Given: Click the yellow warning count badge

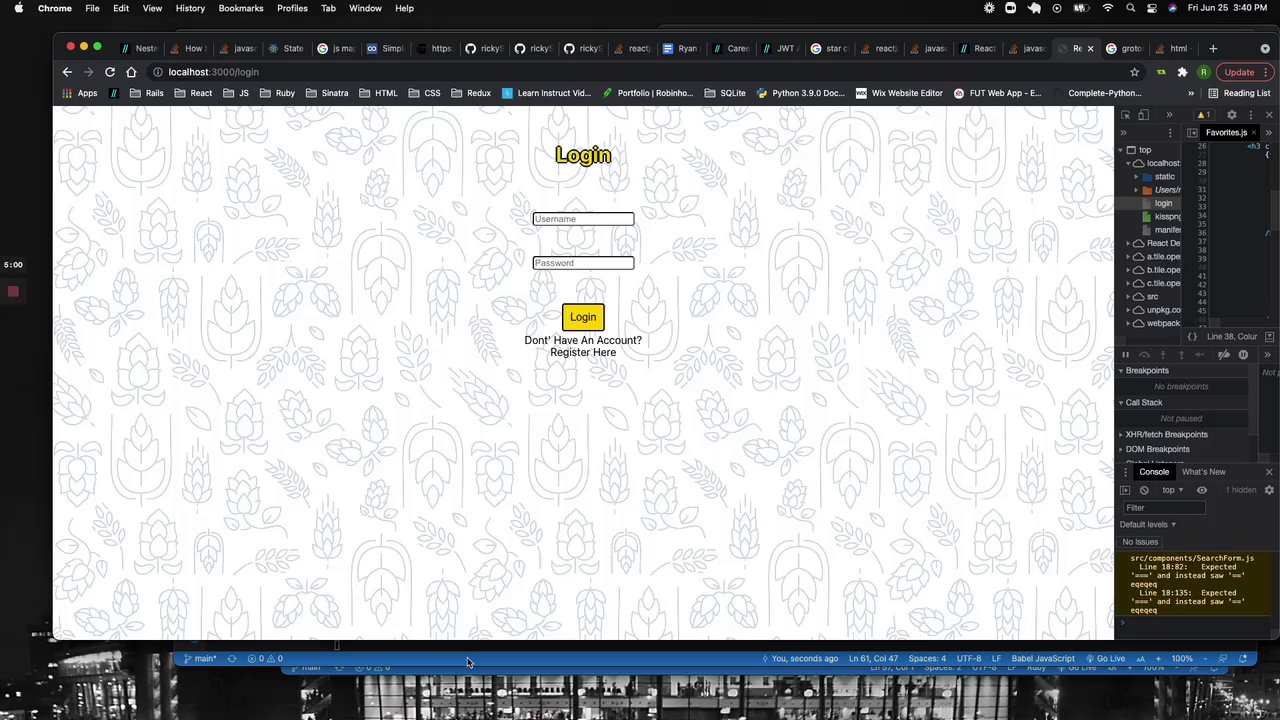Looking at the screenshot, I should click(1203, 115).
